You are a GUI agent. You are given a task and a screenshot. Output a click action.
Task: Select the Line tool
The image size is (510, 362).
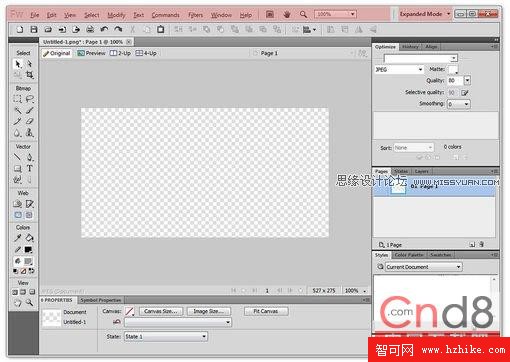click(18, 157)
